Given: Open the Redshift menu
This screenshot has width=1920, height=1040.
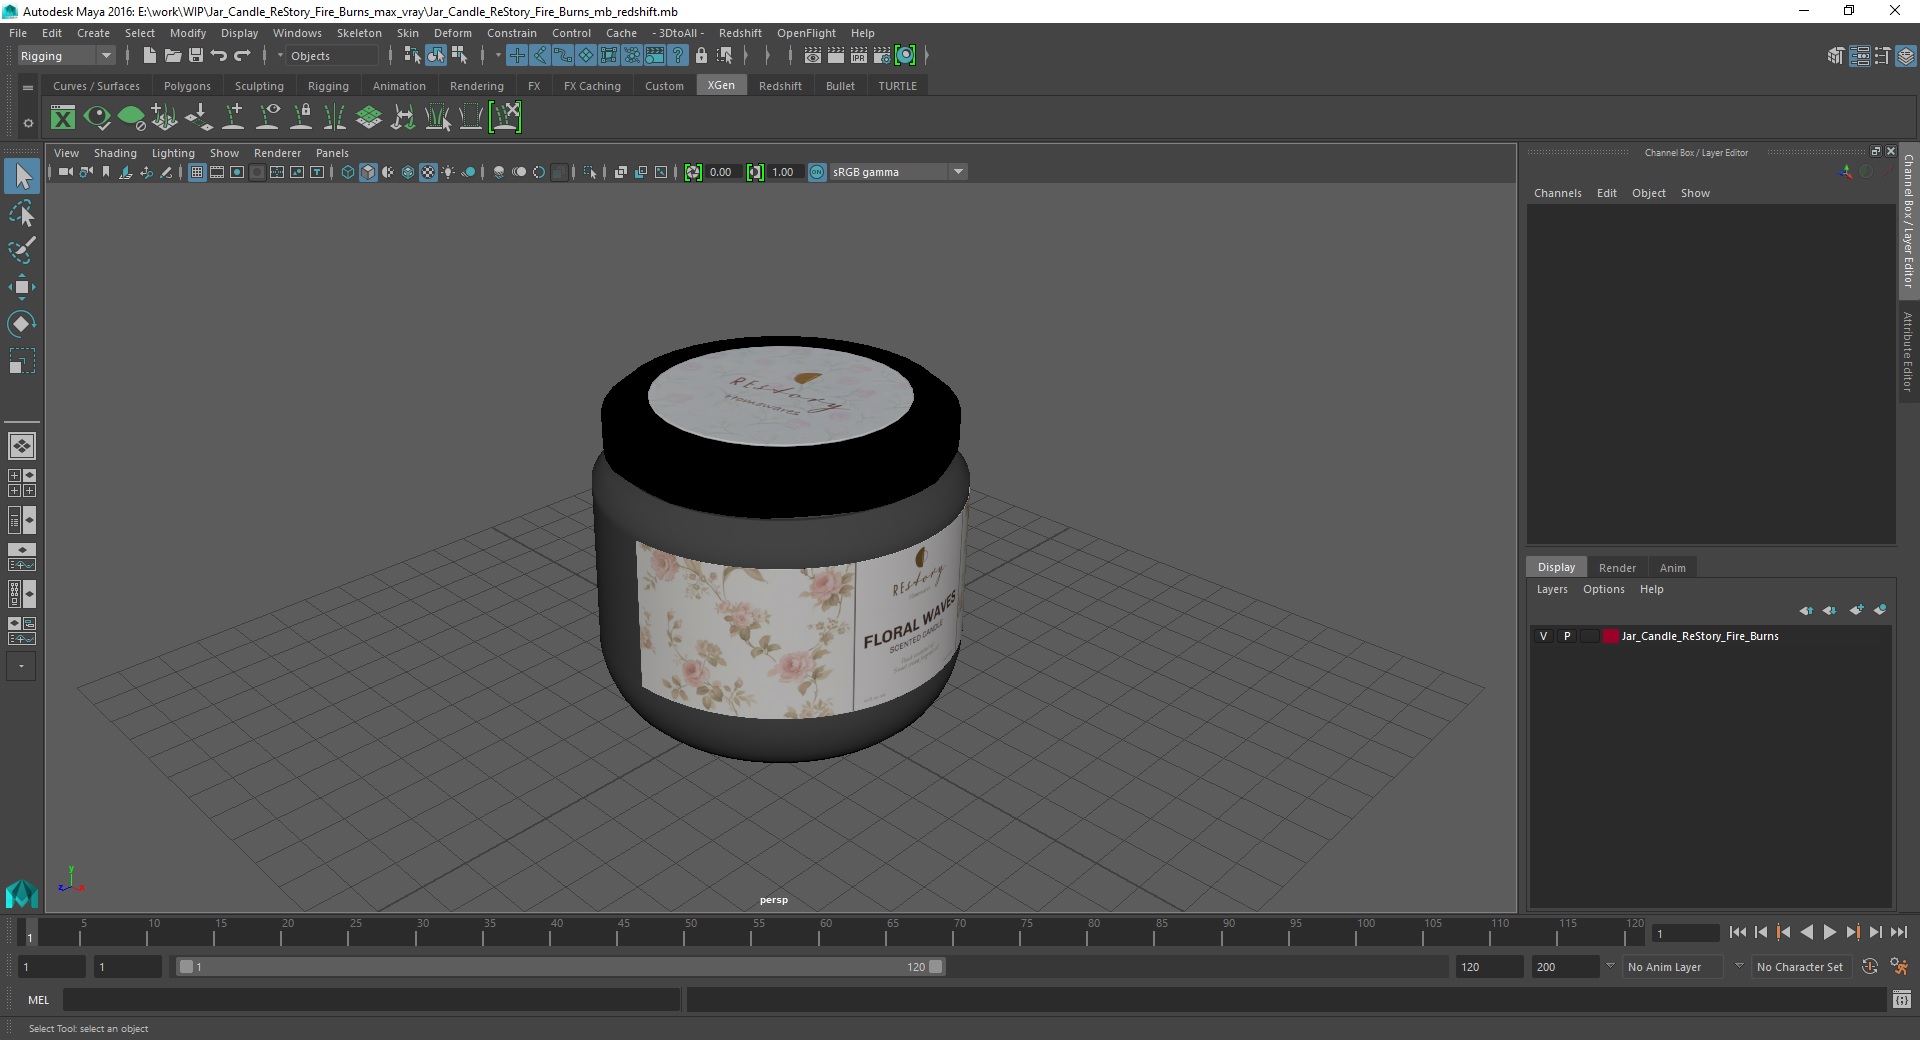Looking at the screenshot, I should tap(740, 33).
